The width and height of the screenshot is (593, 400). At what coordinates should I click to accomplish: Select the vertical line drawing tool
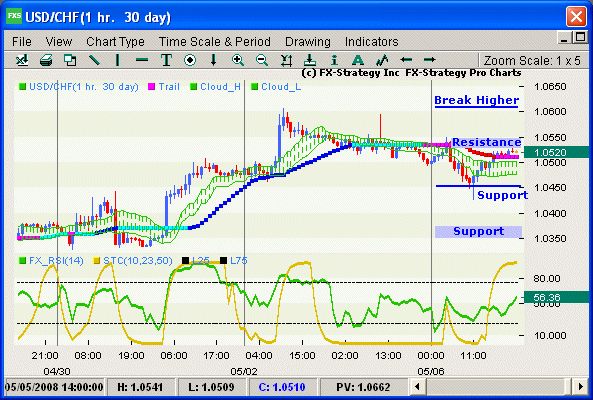(x=118, y=60)
